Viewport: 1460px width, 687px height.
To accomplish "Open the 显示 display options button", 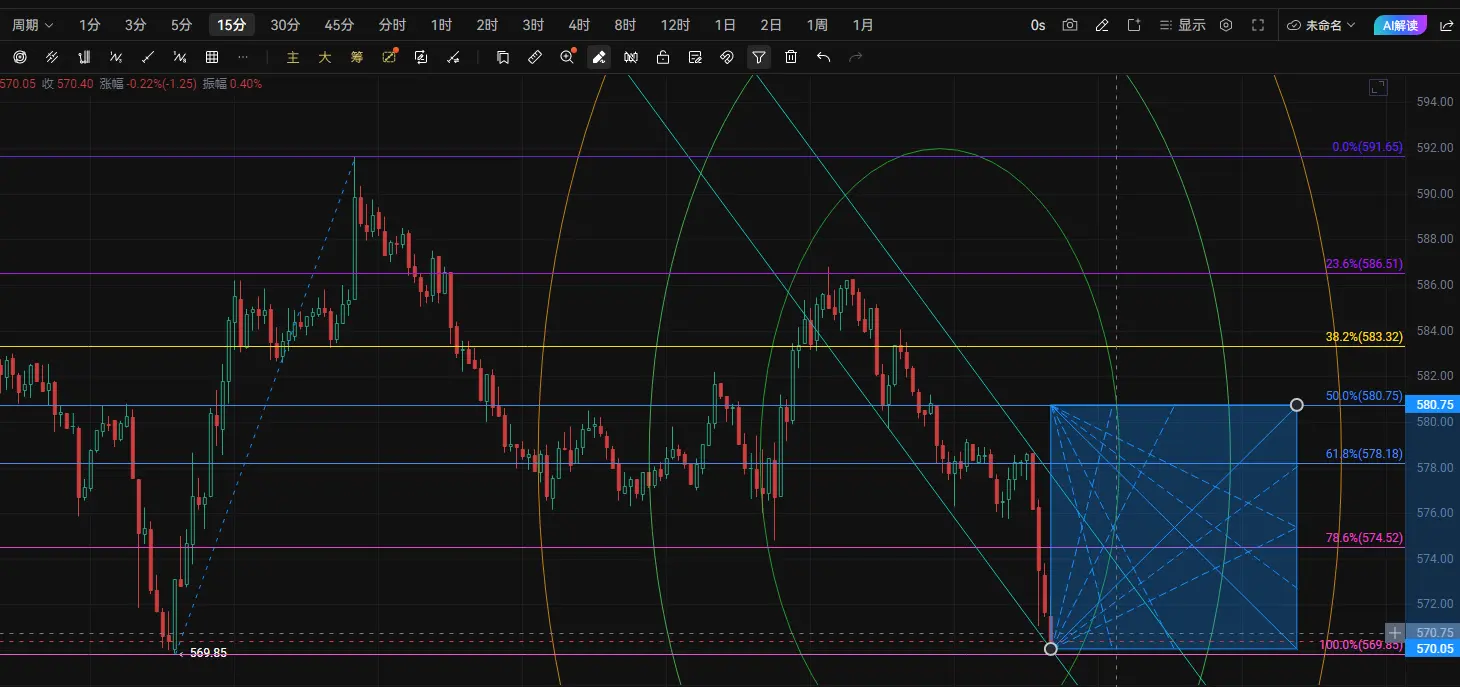I will [1181, 25].
